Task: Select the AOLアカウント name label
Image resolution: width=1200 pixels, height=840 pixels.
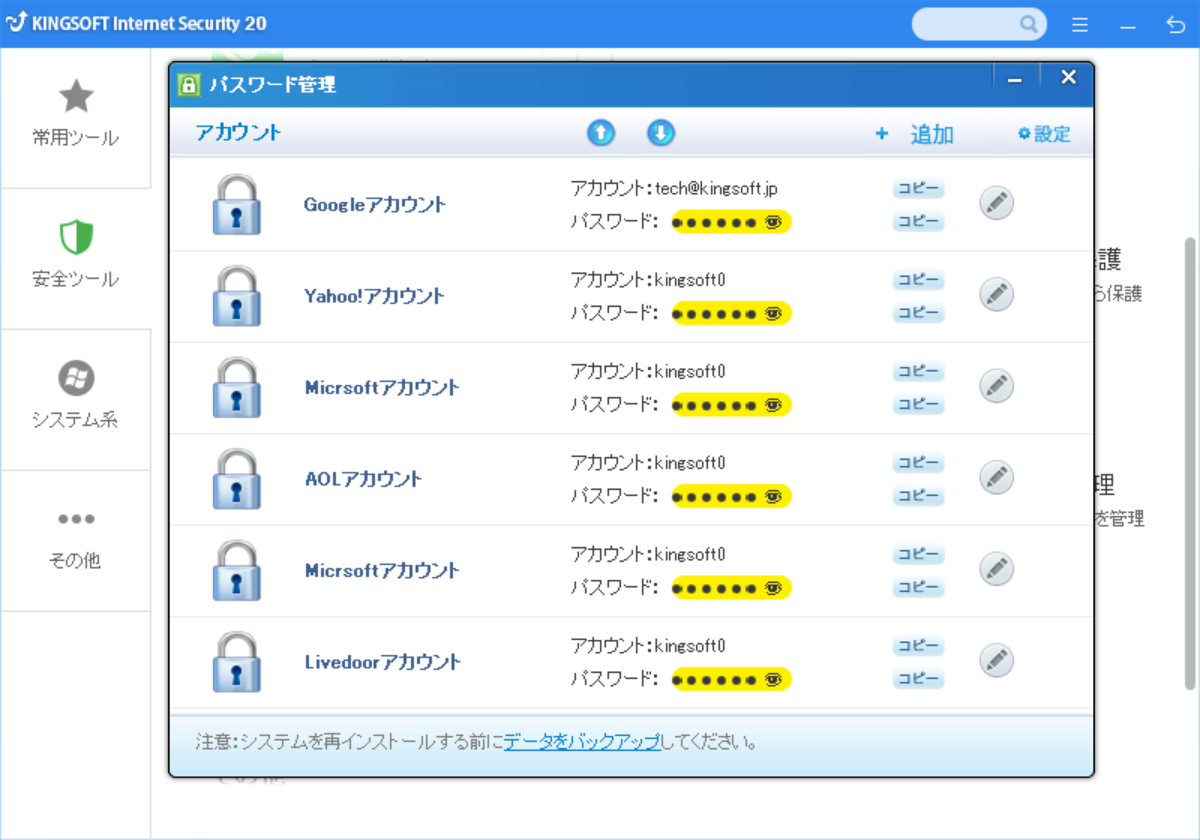Action: click(363, 479)
